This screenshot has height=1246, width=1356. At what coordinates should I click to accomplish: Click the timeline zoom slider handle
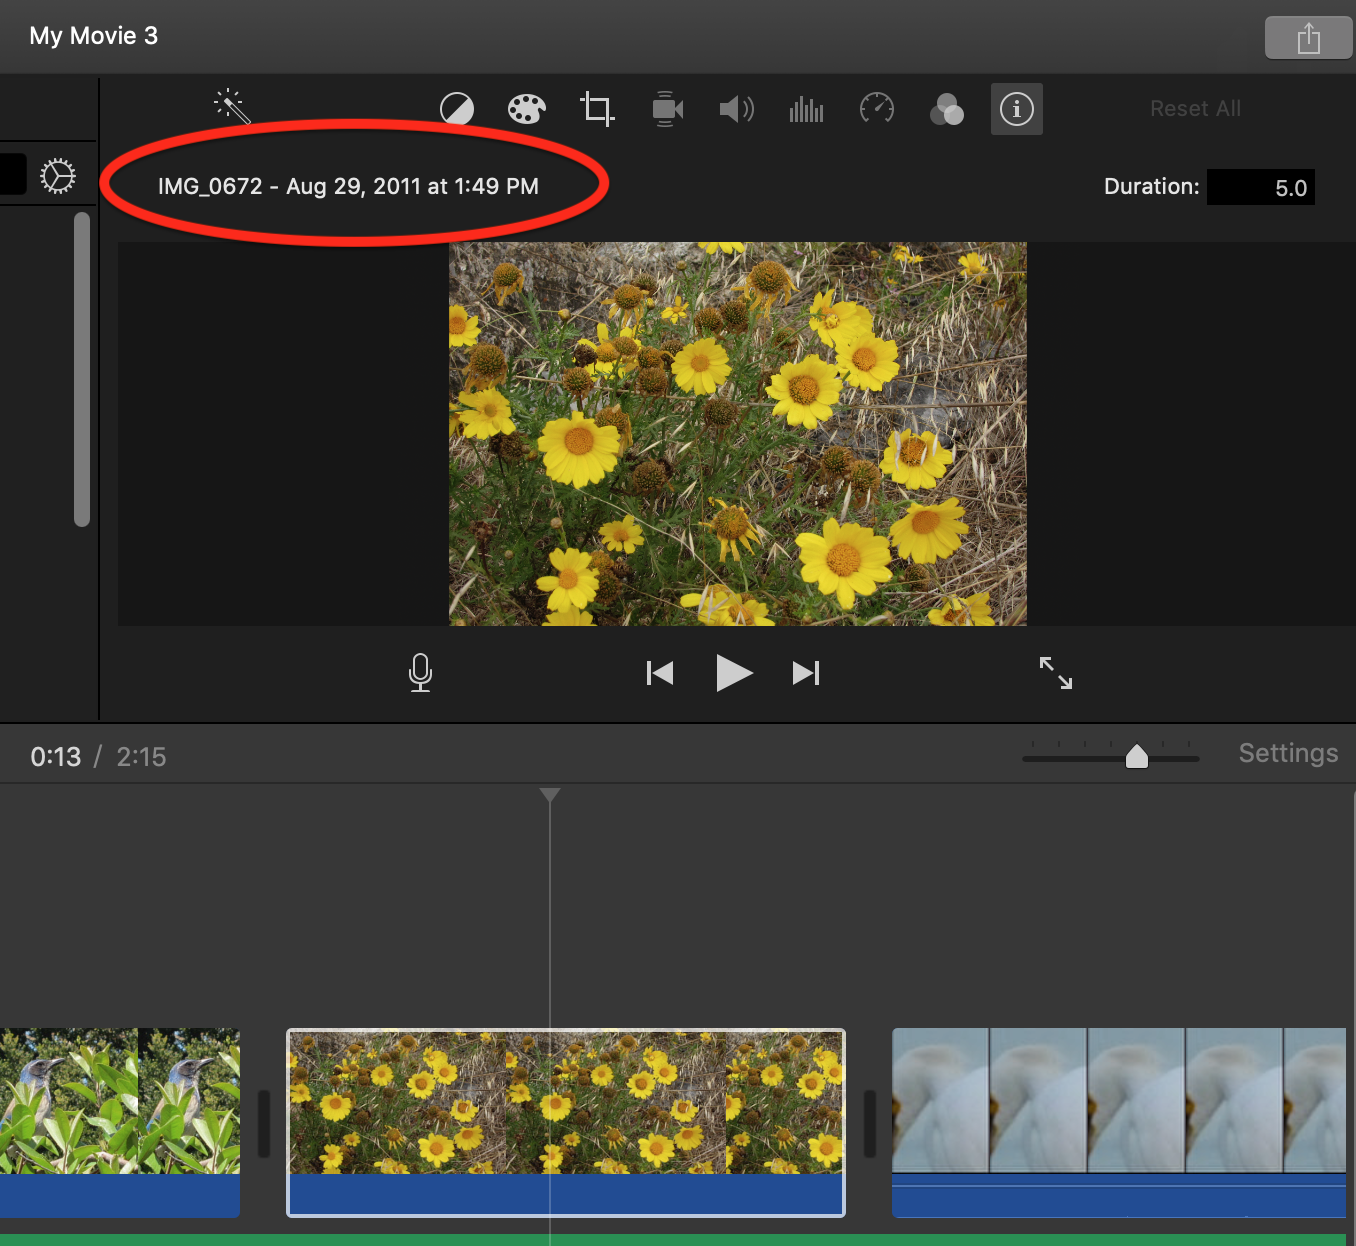click(1137, 757)
